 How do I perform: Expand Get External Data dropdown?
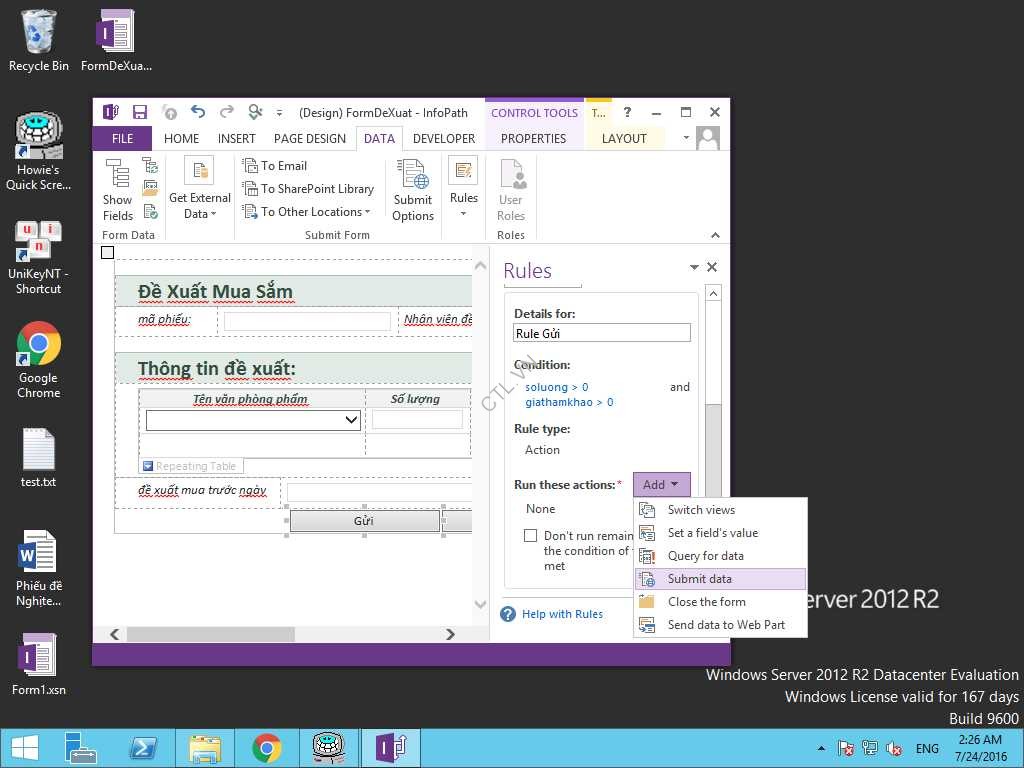tap(199, 191)
